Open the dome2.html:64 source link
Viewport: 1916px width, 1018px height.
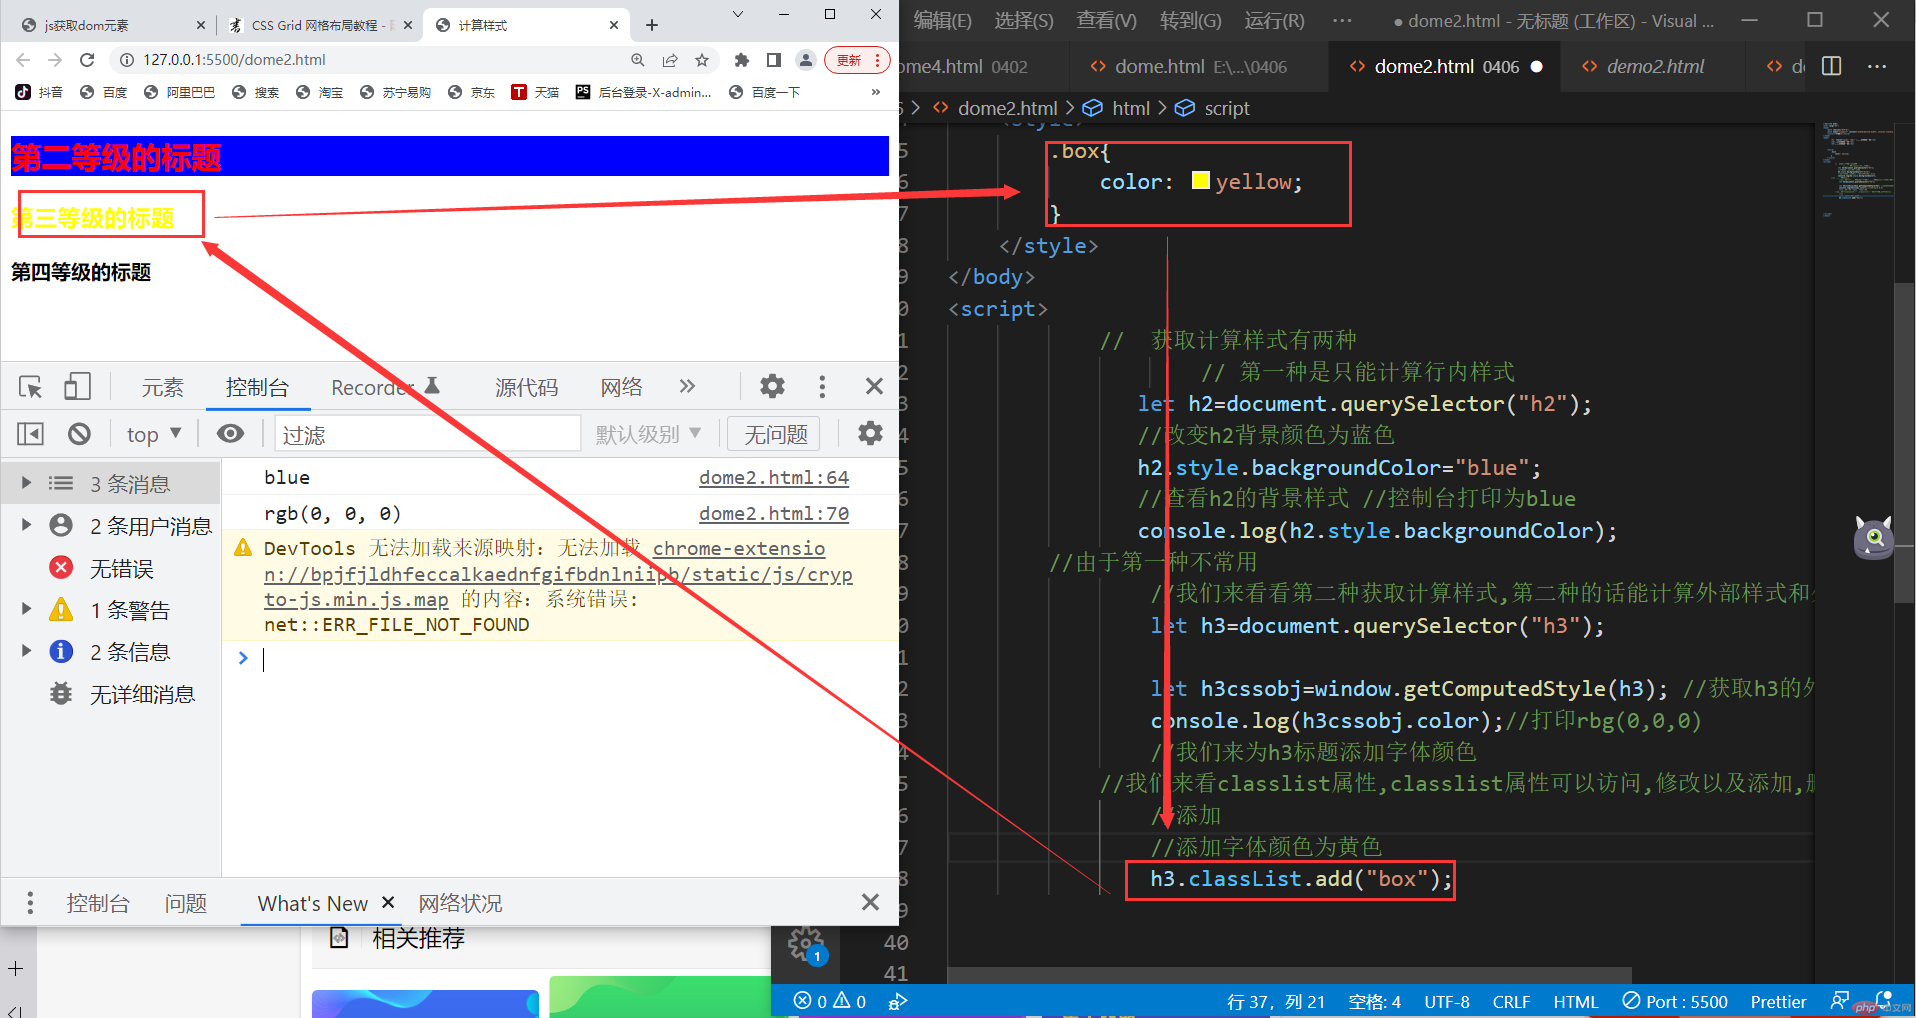coord(773,478)
